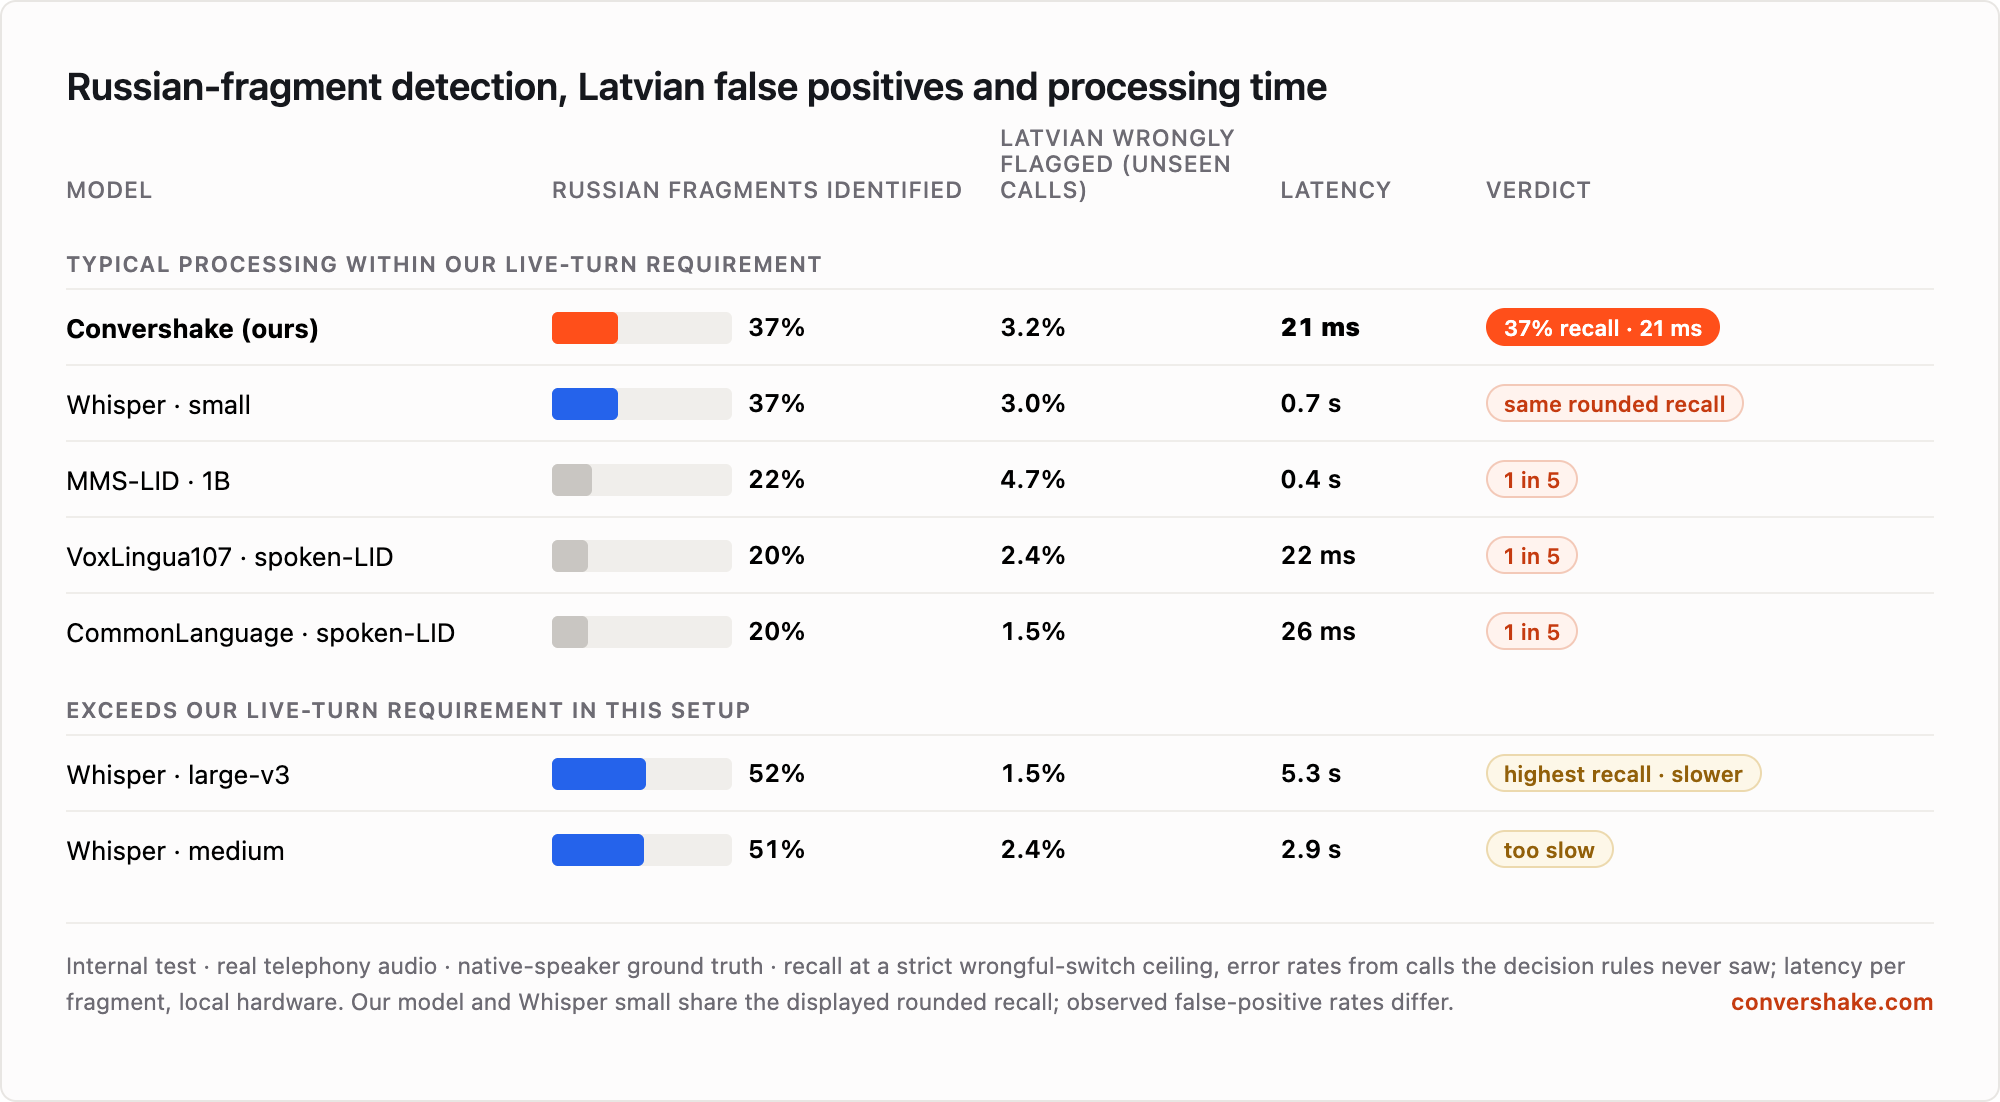
Task: Click the 'Exceeds our live-turn requirement' section heading
Action: (408, 710)
